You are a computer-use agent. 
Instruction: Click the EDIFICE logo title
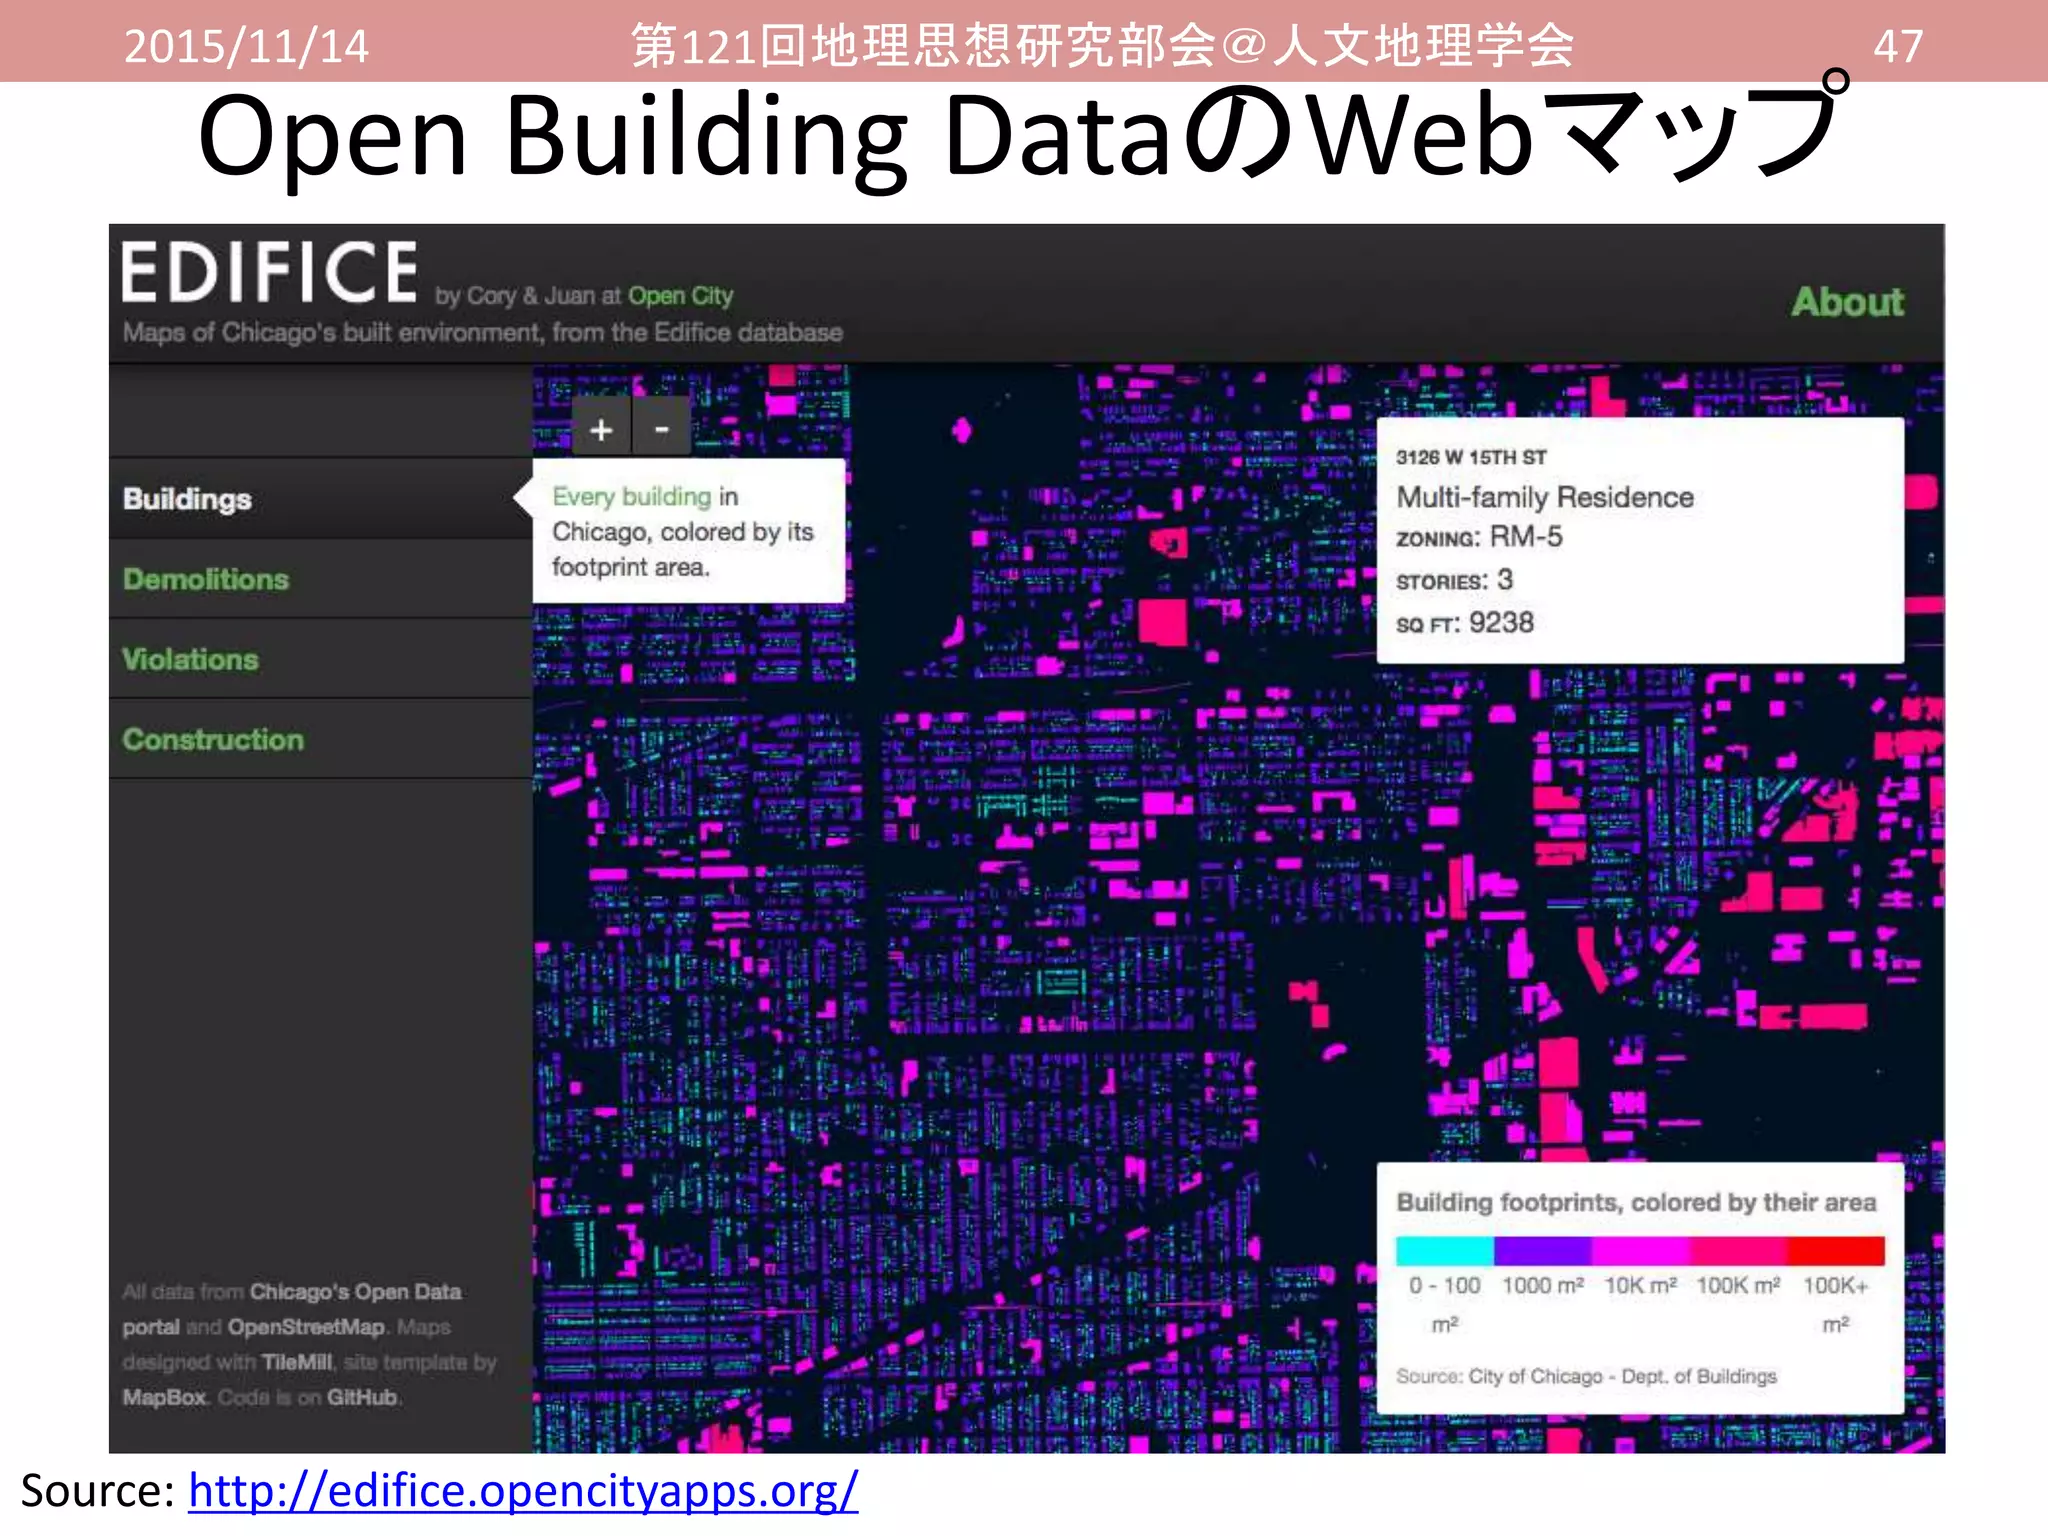269,272
